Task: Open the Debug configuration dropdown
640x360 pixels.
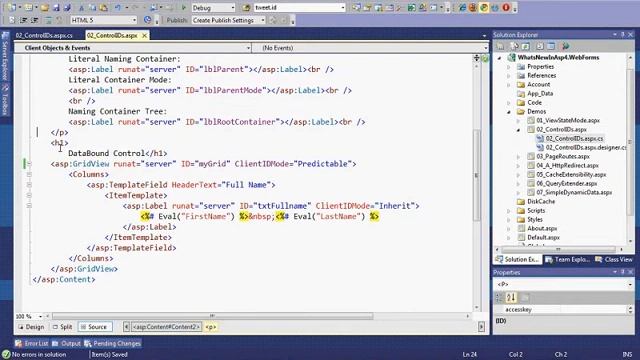Action: coord(233,8)
